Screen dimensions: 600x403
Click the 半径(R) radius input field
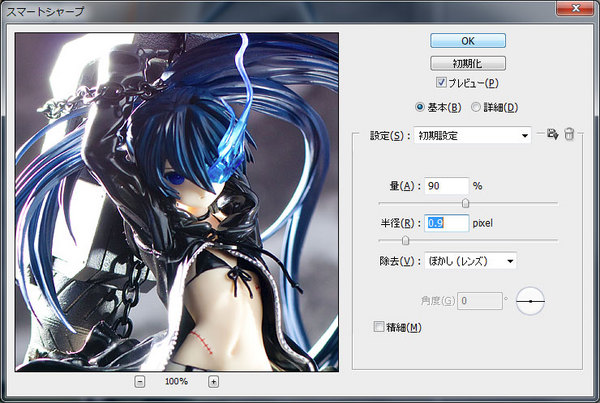447,223
